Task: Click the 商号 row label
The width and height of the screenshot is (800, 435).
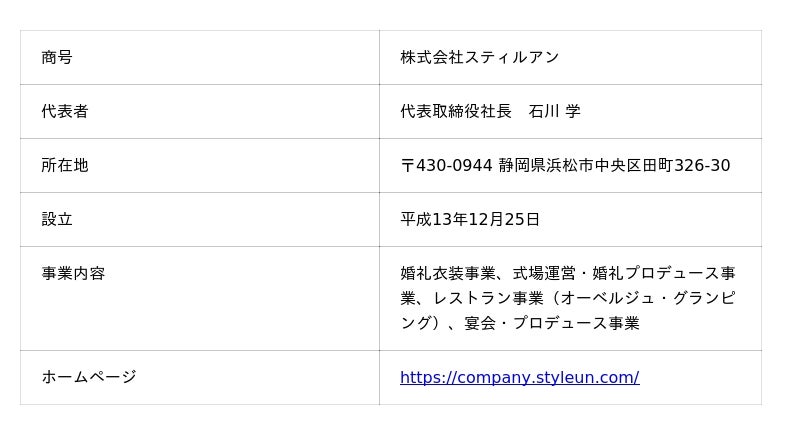Action: [x=57, y=57]
